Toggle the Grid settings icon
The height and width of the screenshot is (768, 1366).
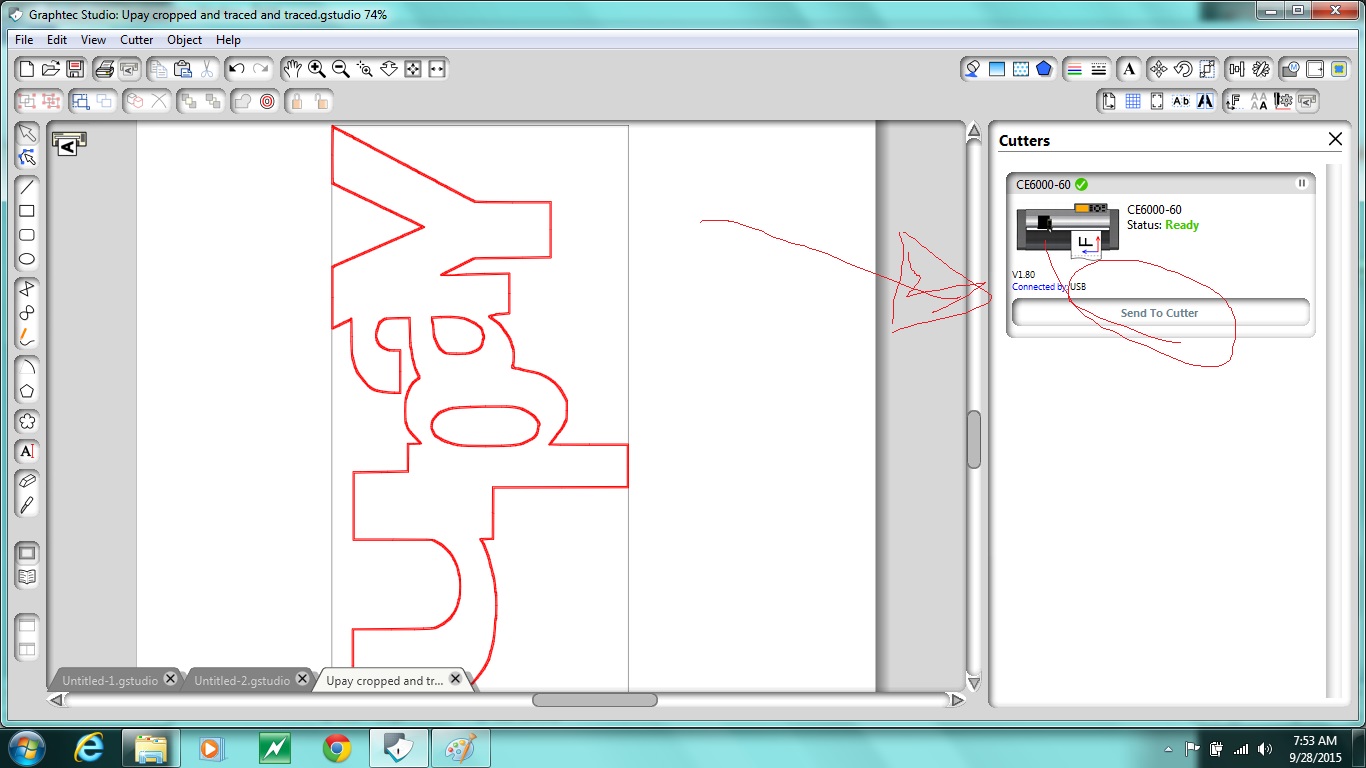pyautogui.click(x=1132, y=101)
